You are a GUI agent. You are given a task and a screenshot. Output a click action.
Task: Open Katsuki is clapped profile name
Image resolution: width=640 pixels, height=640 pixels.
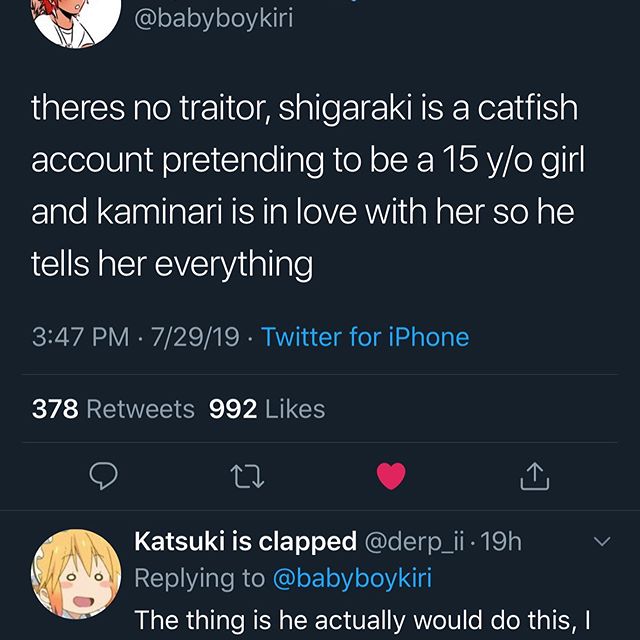point(245,541)
